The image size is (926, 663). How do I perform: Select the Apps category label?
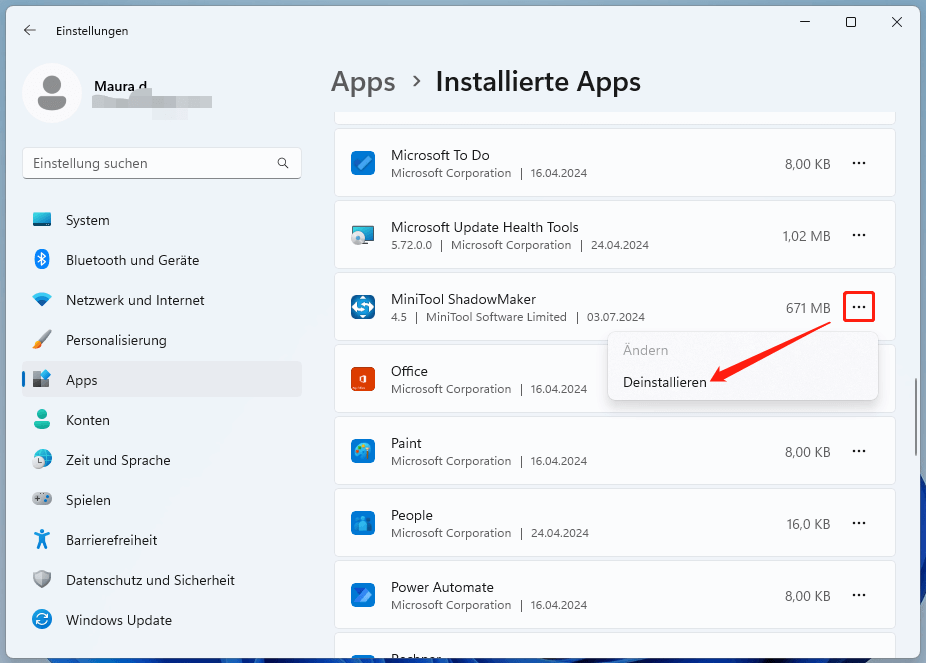click(81, 380)
